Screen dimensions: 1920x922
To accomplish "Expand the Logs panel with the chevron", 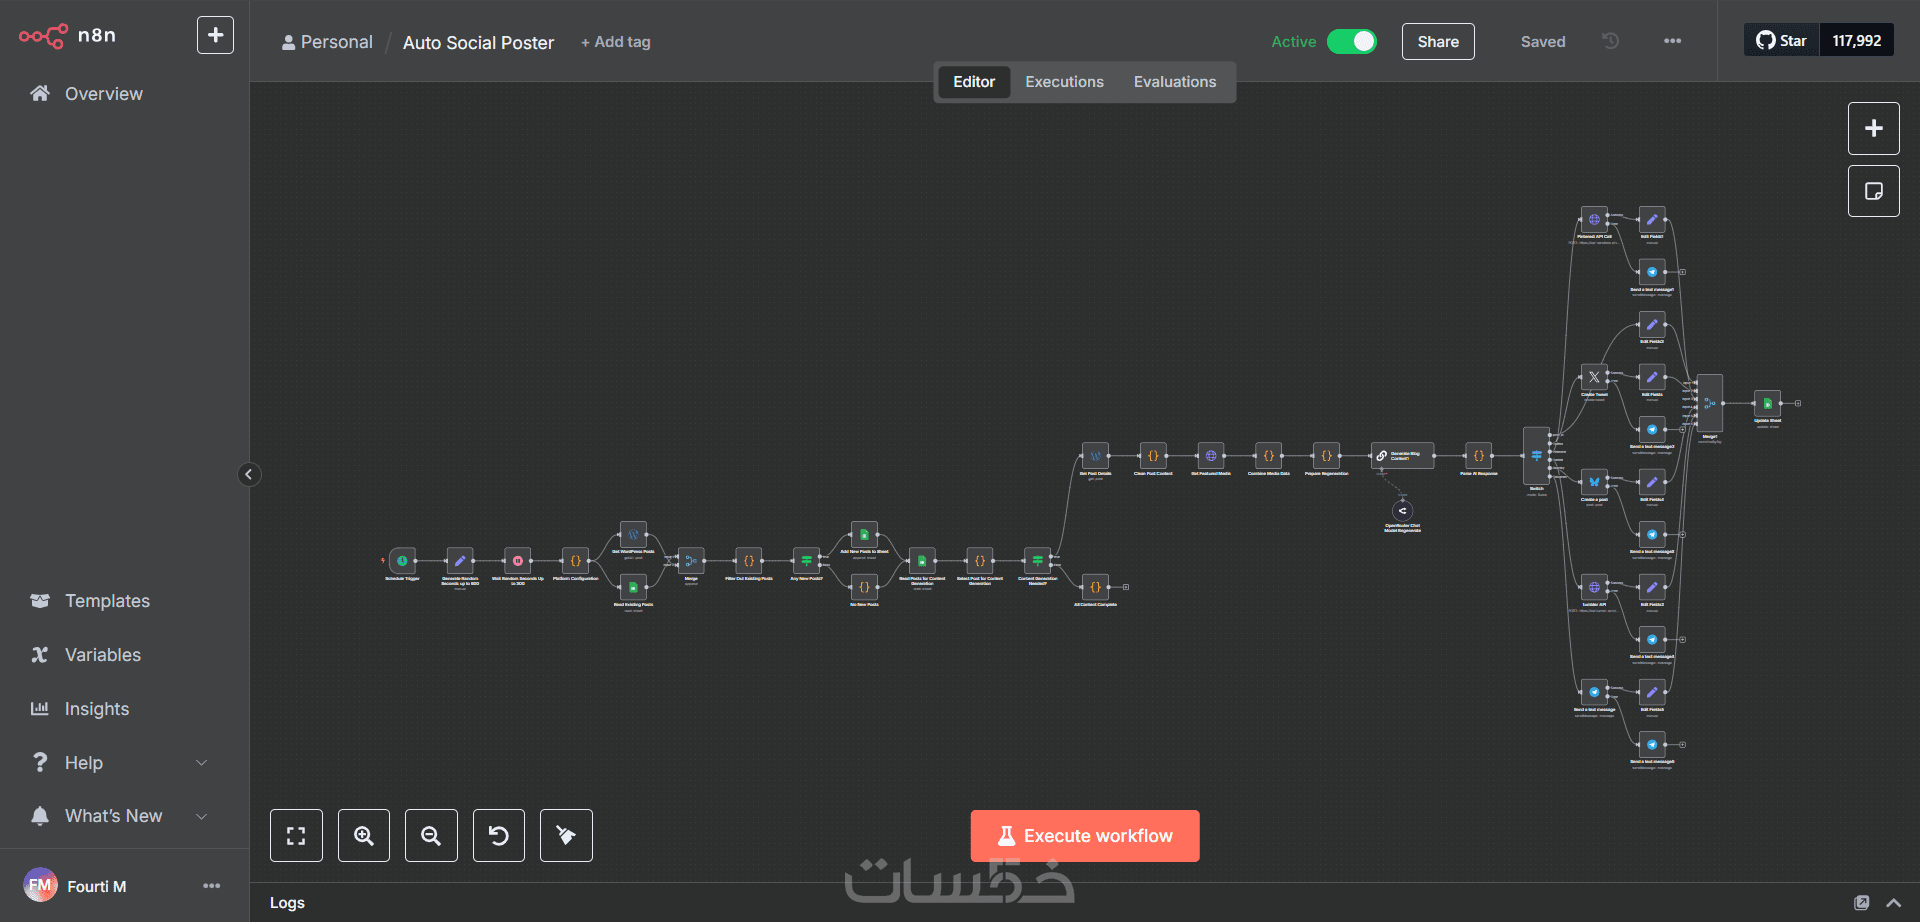I will click(1893, 903).
